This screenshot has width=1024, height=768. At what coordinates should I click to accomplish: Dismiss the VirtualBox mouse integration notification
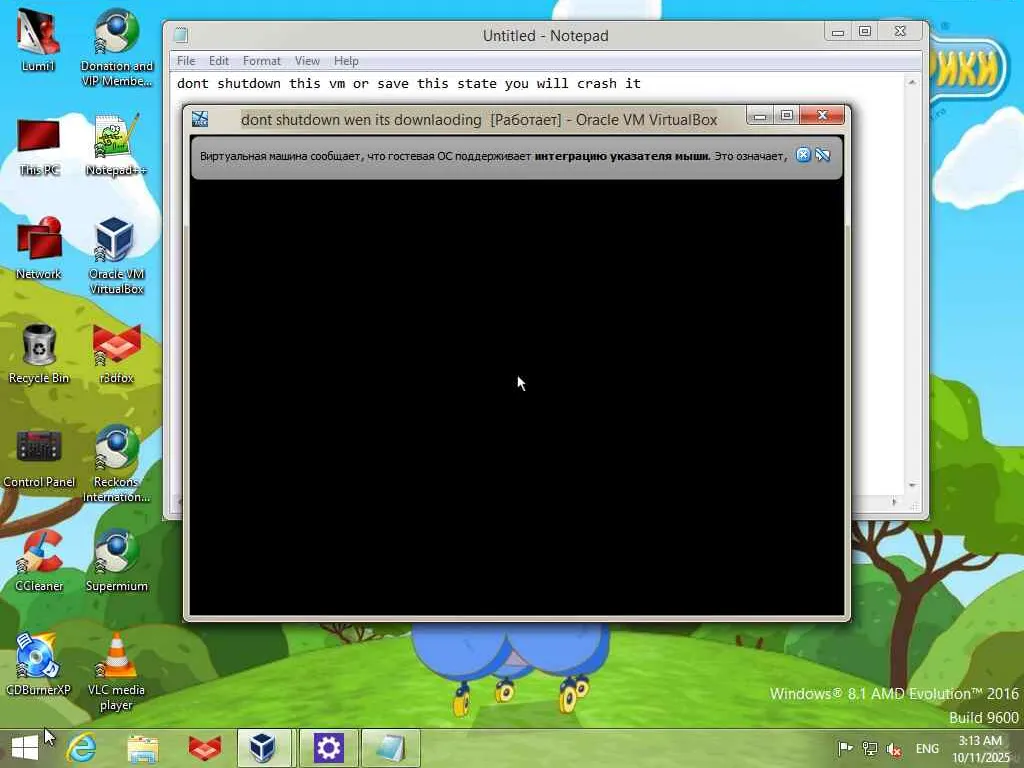pos(803,155)
